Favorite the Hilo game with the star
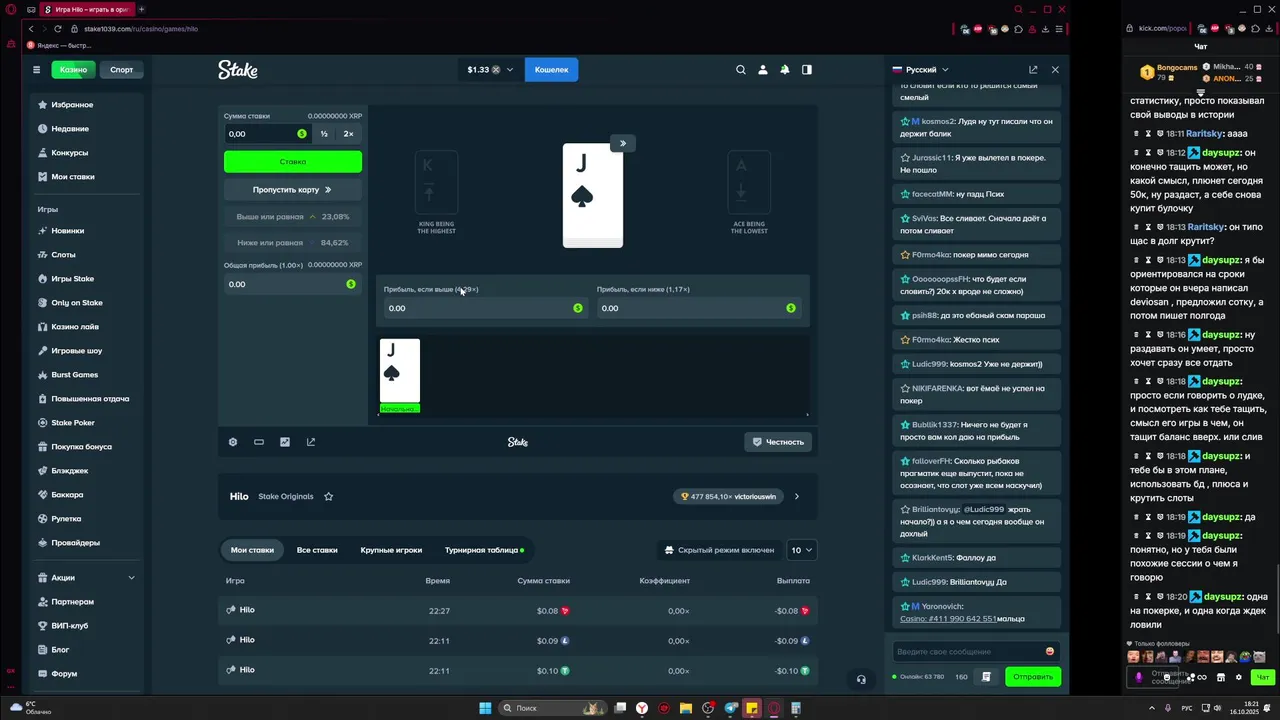 pos(328,496)
